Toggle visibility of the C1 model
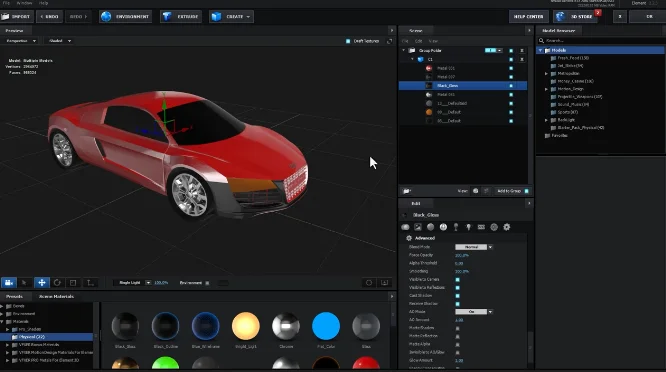The image size is (666, 372). pyautogui.click(x=511, y=59)
